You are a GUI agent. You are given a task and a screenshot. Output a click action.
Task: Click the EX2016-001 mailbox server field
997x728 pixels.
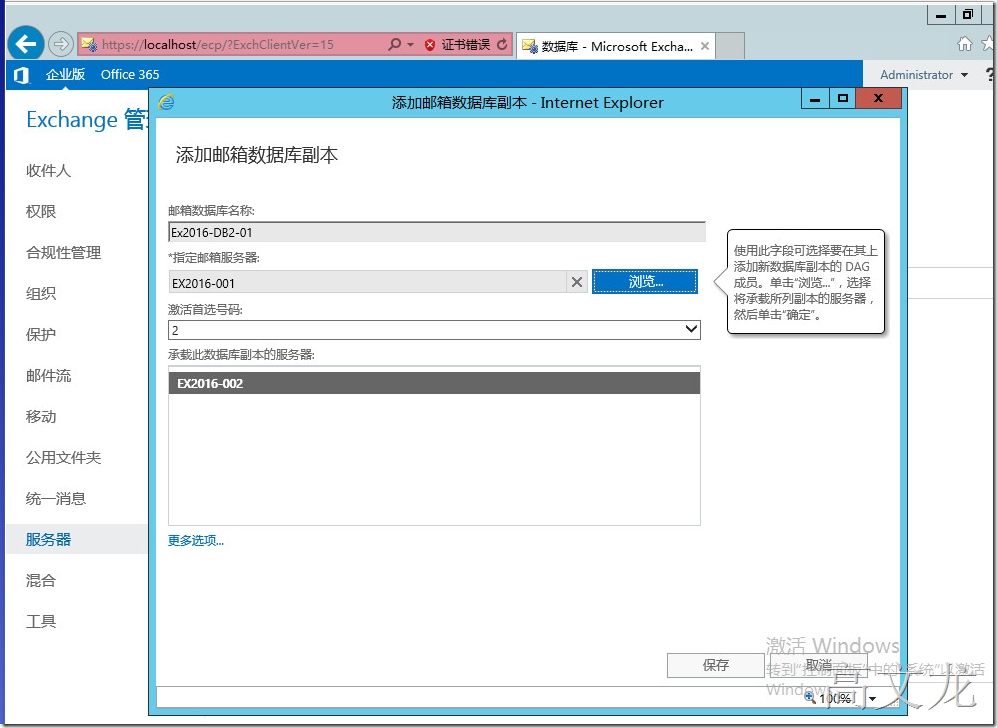pyautogui.click(x=368, y=283)
